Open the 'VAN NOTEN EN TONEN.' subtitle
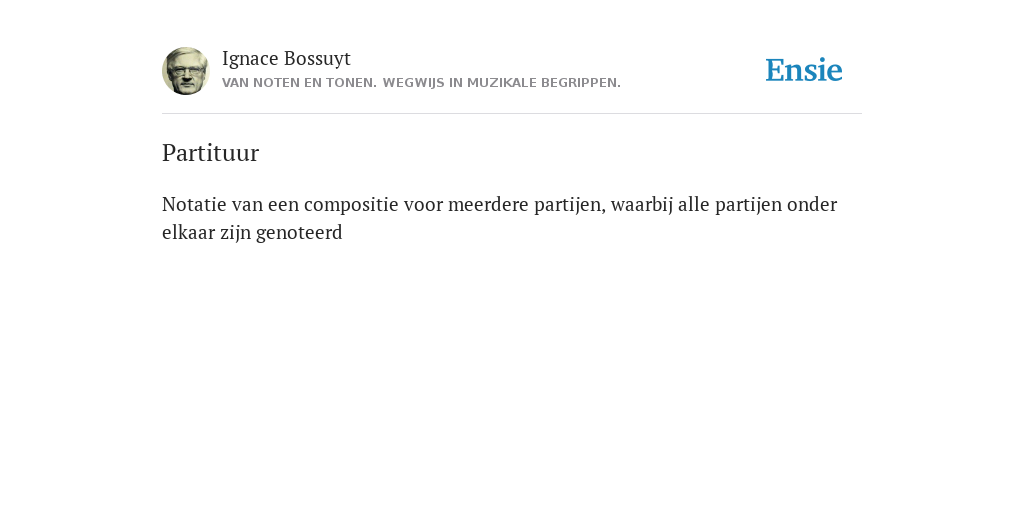The height and width of the screenshot is (512, 1024). point(299,83)
